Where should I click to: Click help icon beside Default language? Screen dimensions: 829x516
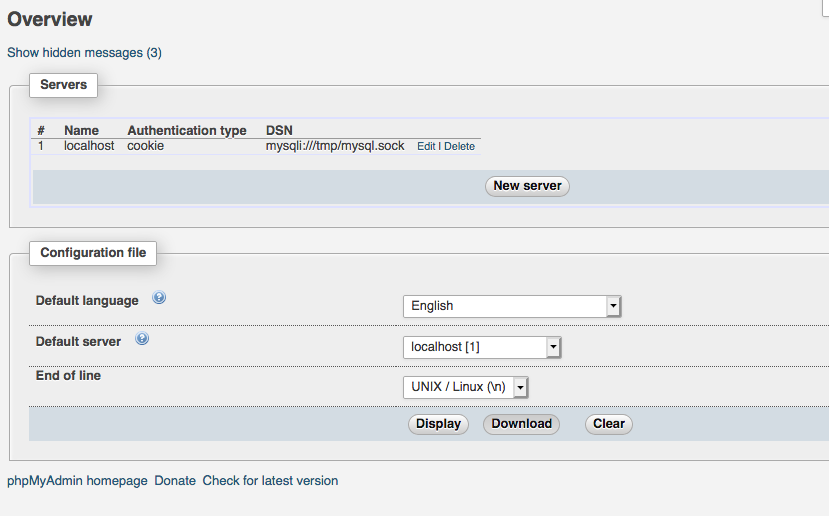pos(159,298)
